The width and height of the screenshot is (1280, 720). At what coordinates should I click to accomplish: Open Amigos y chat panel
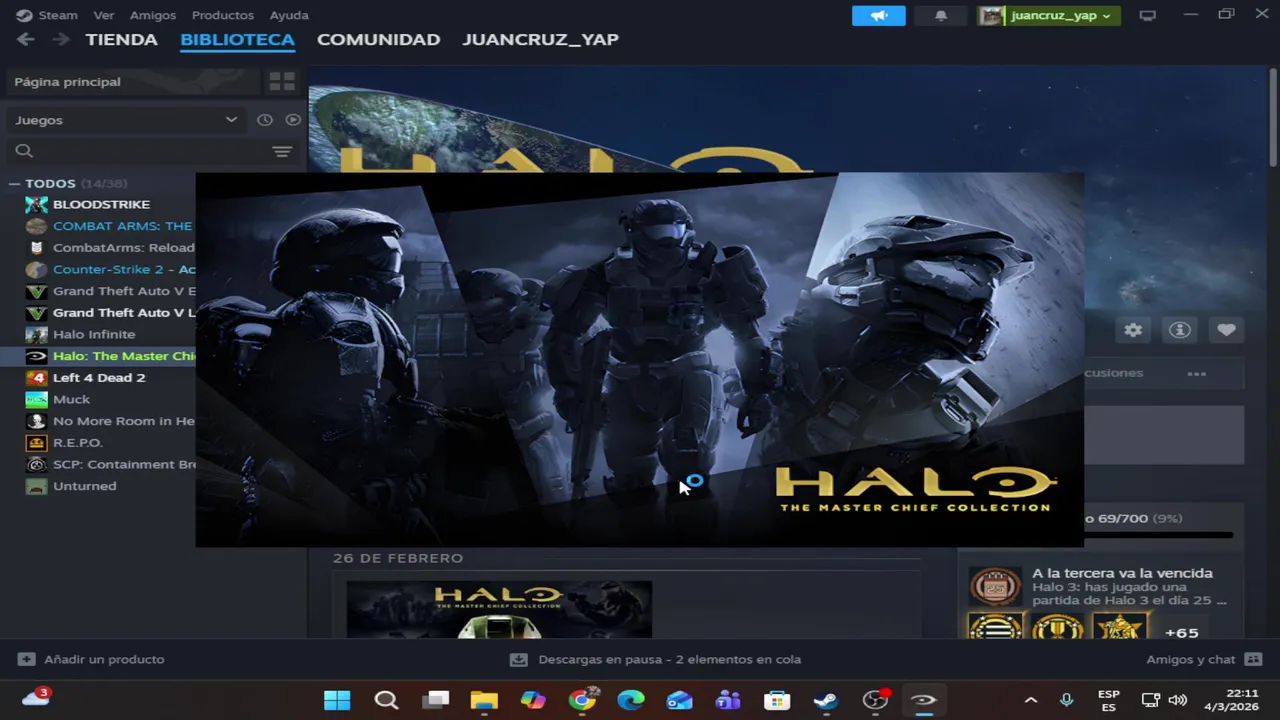[1191, 660]
